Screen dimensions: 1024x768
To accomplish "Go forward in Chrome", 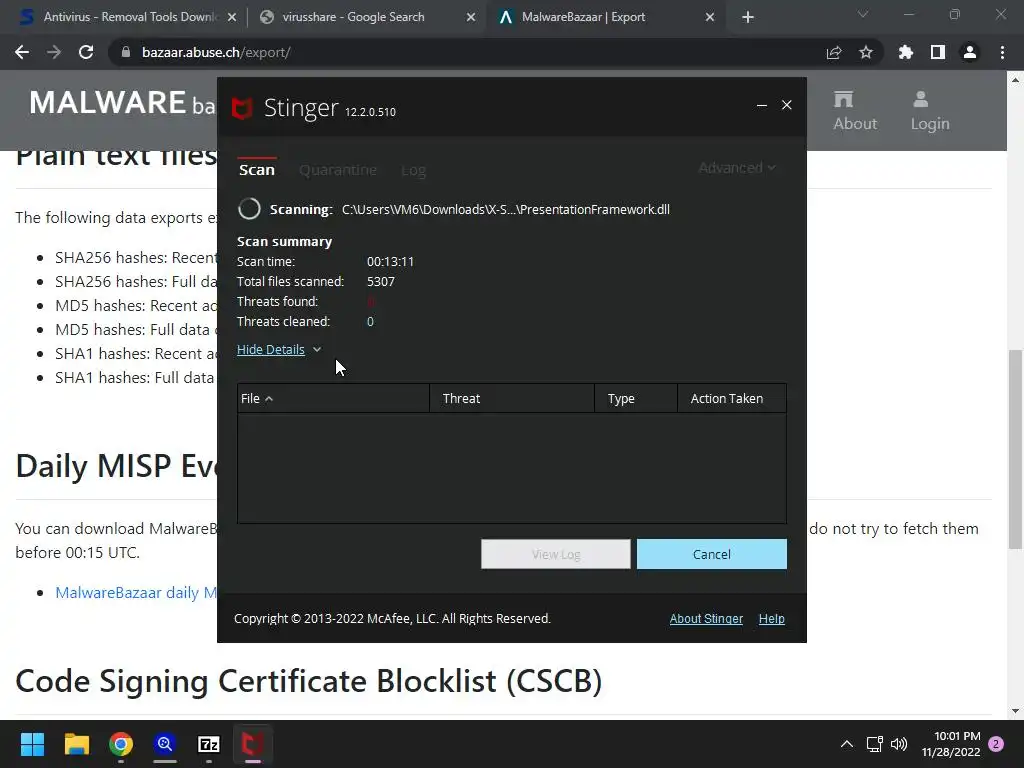I will (x=54, y=52).
